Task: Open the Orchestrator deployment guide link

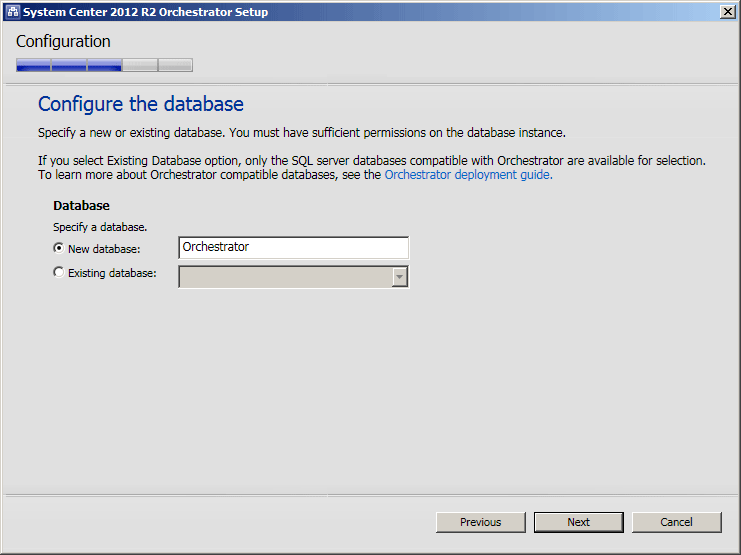Action: (x=468, y=175)
